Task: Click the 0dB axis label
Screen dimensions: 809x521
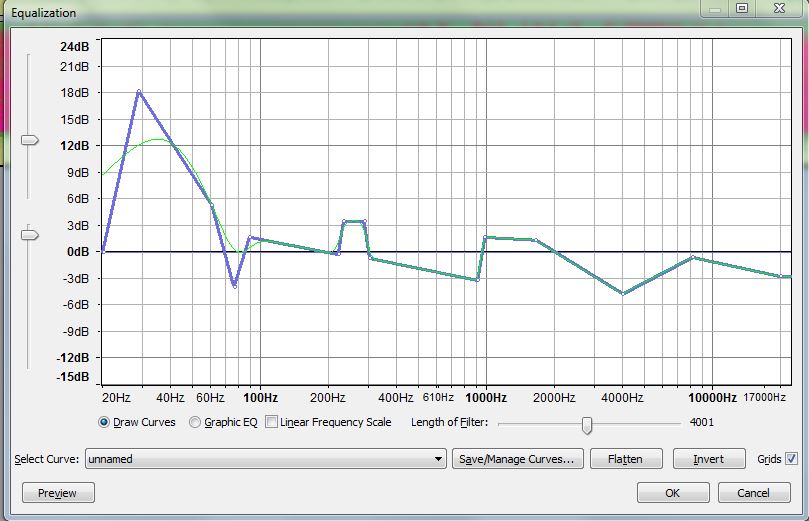Action: click(78, 252)
